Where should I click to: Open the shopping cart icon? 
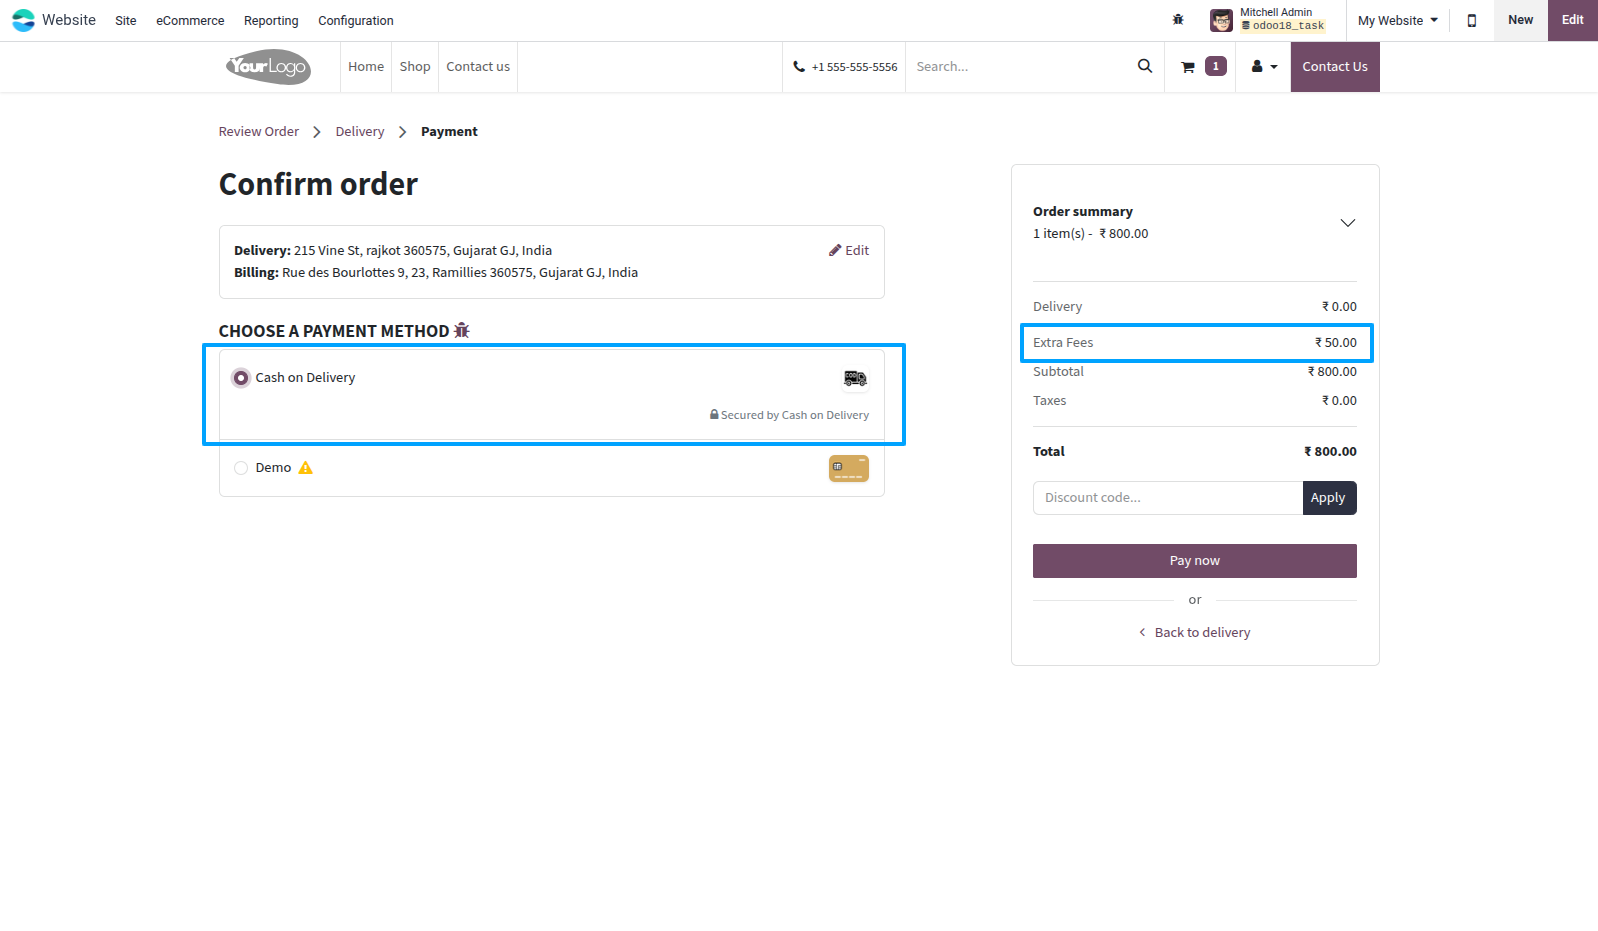click(1188, 67)
